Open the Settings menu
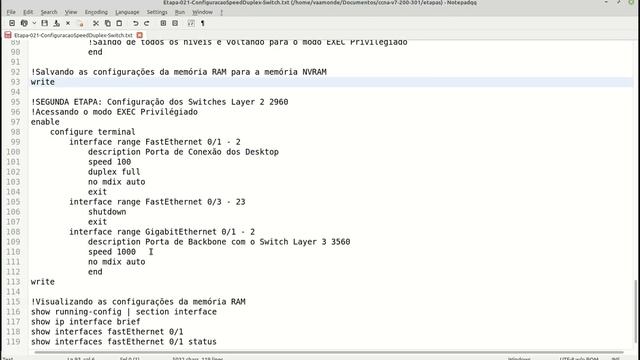Image resolution: width=640 pixels, height=360 pixels. (x=157, y=12)
